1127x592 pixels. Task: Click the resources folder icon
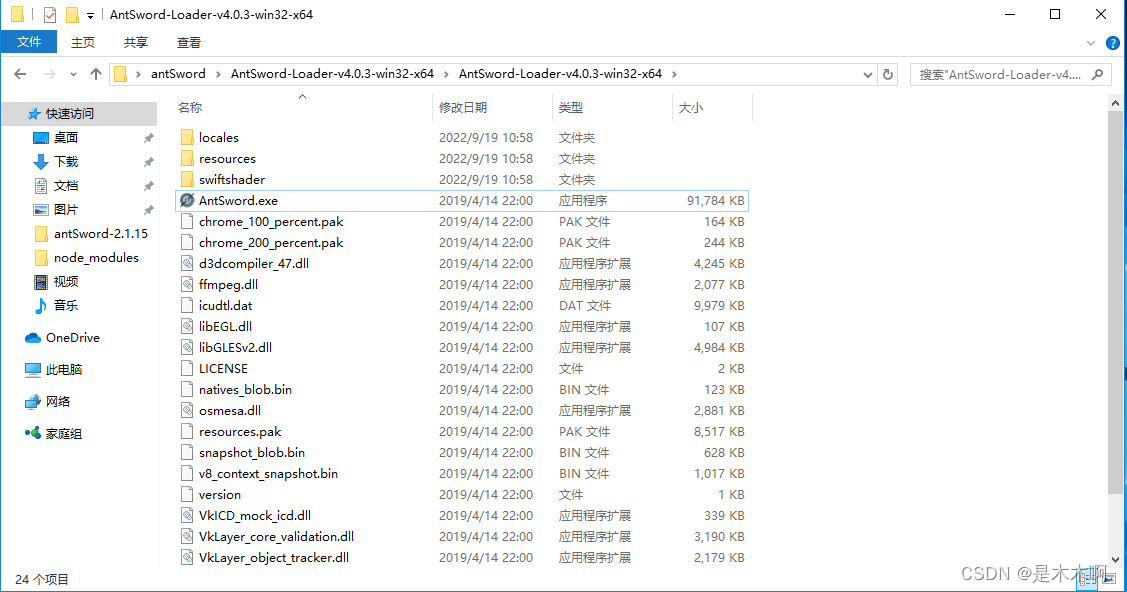[x=187, y=158]
